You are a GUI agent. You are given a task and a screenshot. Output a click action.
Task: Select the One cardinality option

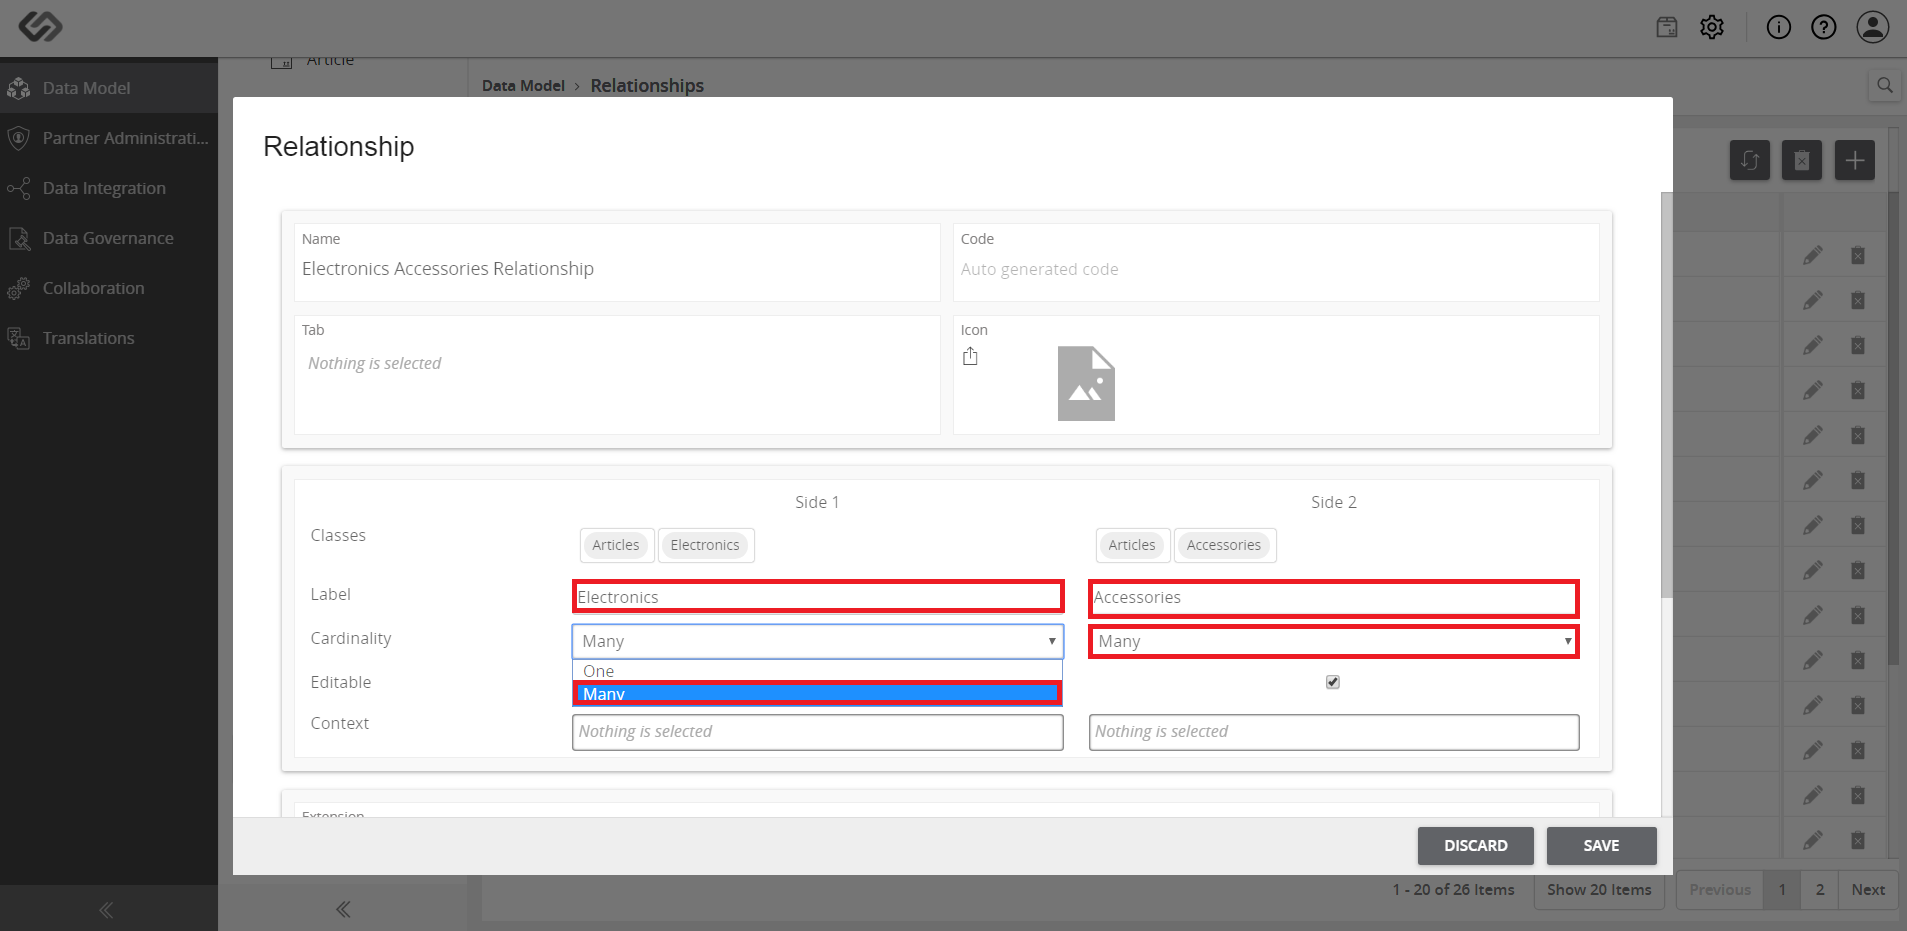(x=817, y=671)
